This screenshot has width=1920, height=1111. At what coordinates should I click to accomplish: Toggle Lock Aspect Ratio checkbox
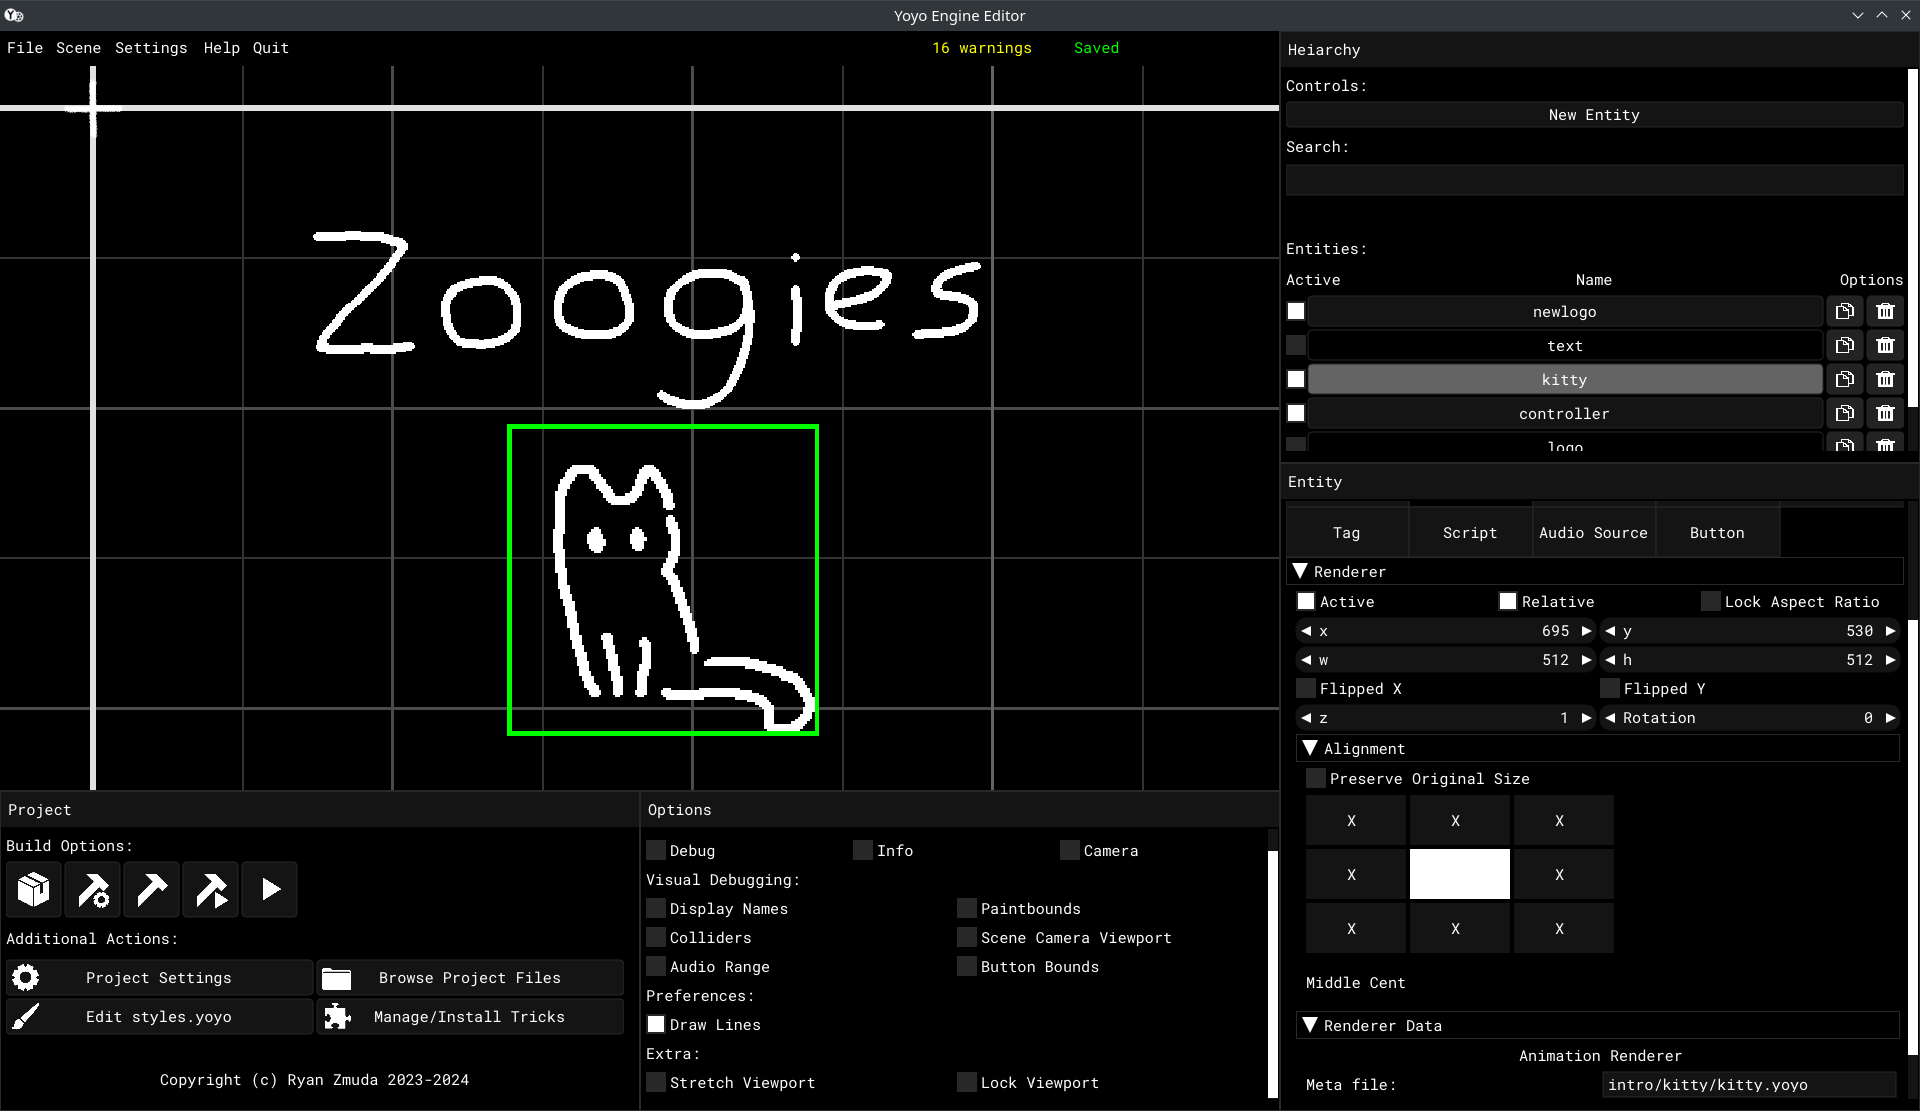(x=1711, y=602)
